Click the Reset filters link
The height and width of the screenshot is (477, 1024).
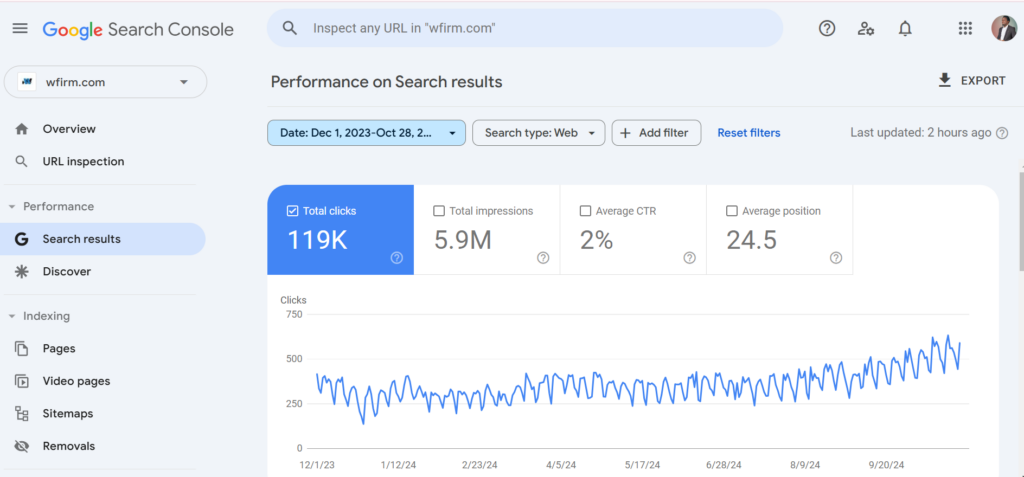pyautogui.click(x=749, y=133)
